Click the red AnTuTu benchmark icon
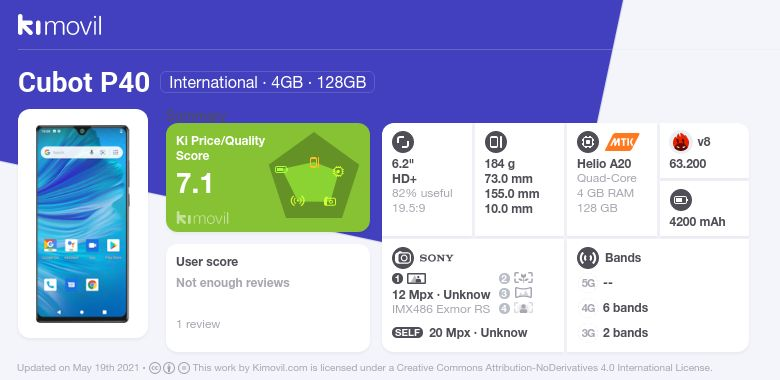780x380 pixels. (x=680, y=142)
